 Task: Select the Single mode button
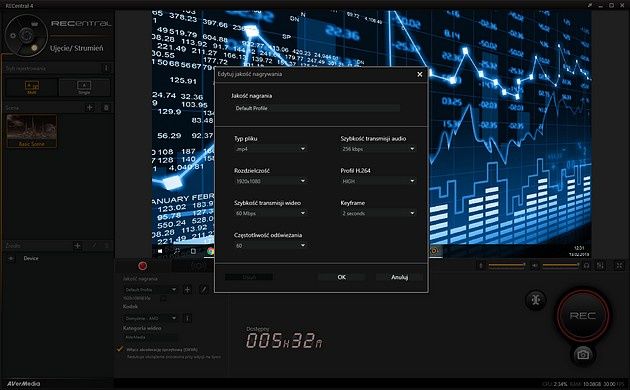(x=84, y=88)
